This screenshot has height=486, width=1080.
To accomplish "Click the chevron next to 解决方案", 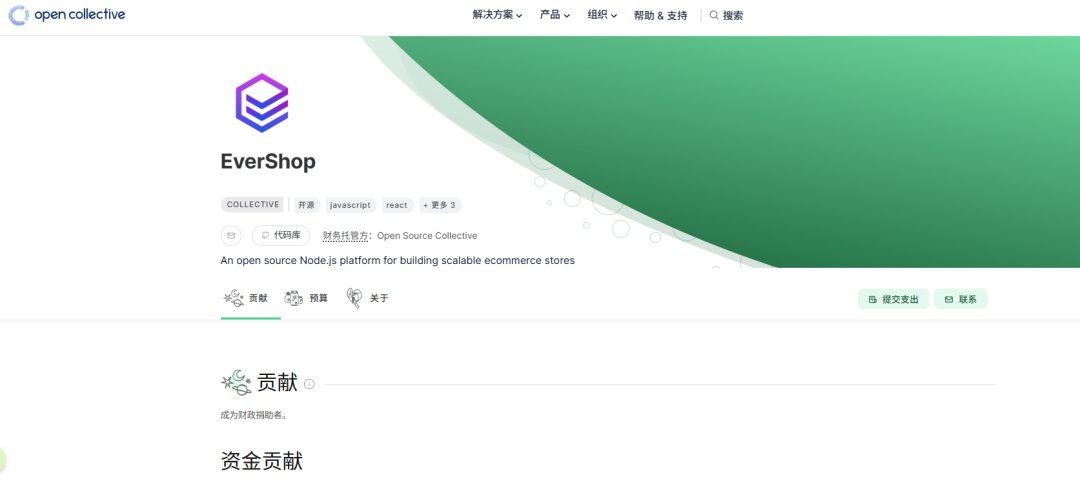I will 519,16.
